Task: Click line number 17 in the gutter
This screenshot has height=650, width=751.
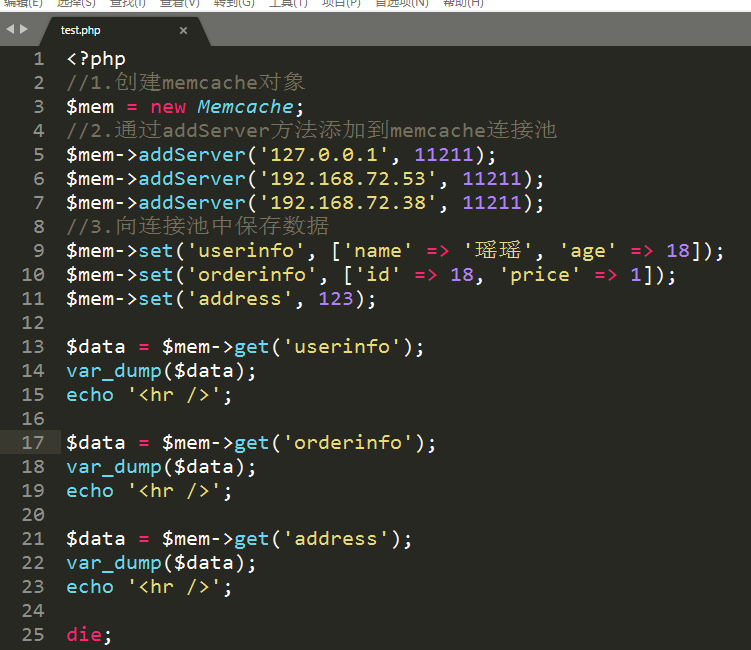Action: click(32, 443)
